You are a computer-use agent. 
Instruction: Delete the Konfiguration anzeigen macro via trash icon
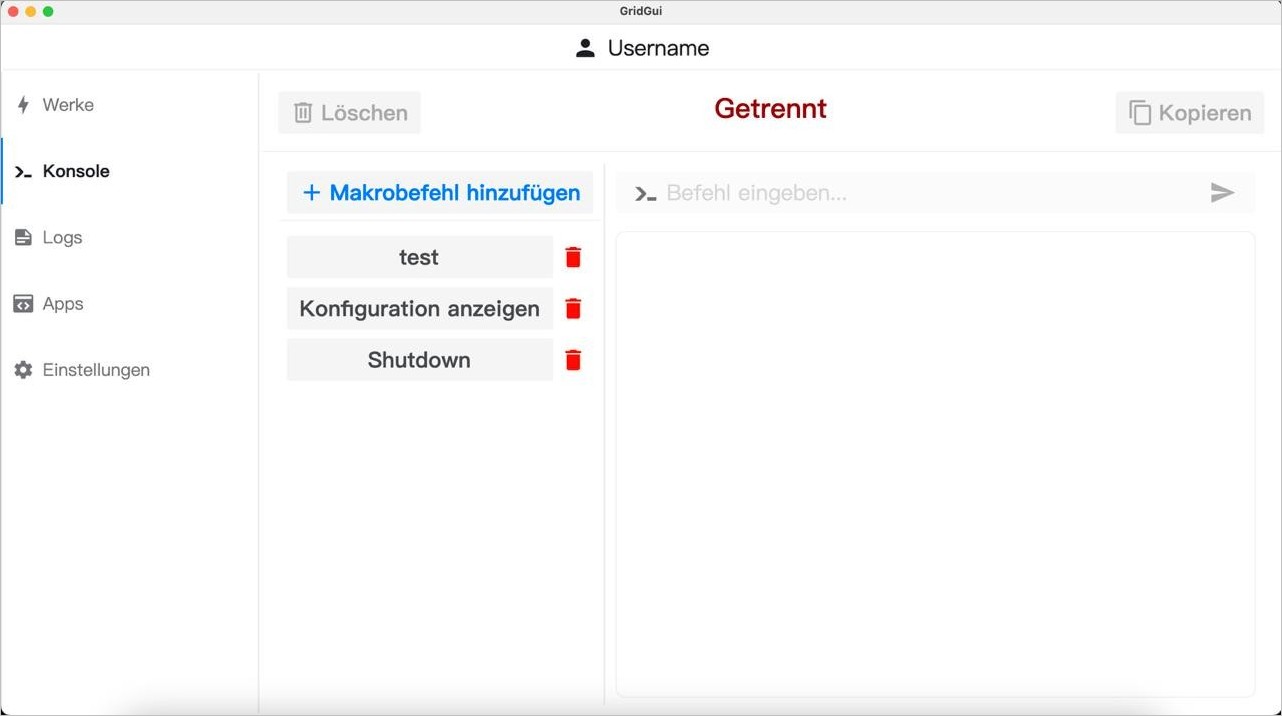click(x=573, y=309)
